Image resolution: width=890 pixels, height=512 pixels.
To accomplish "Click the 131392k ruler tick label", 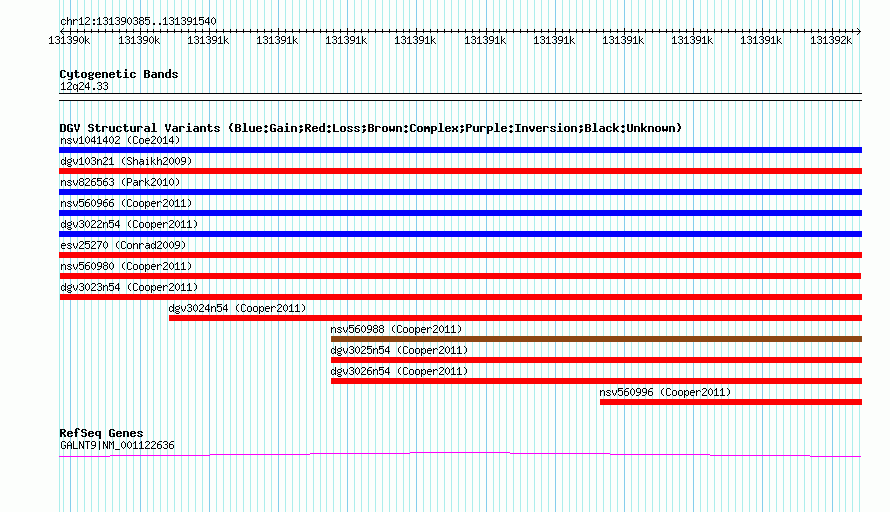I will 830,40.
